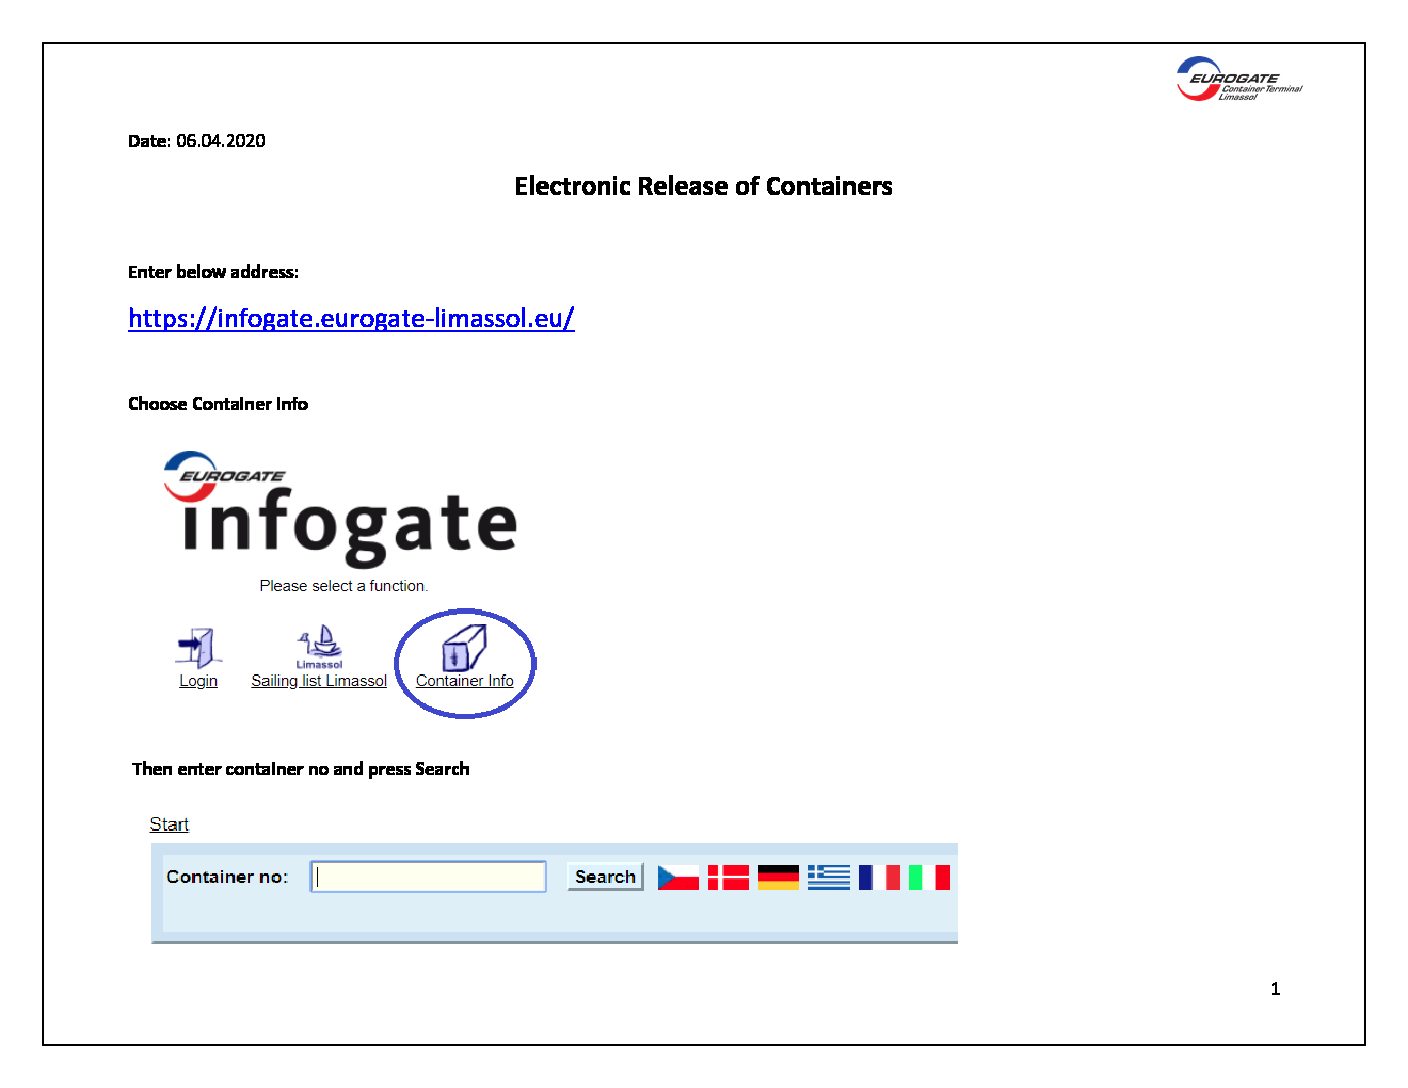Focus the Container no input field
This screenshot has height=1088, width=1408.
click(428, 877)
